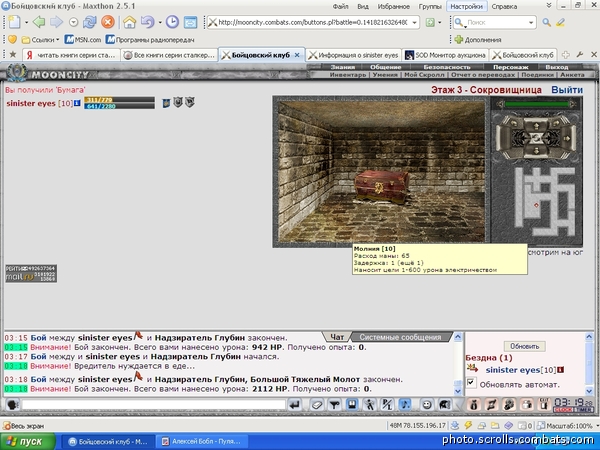Image resolution: width=600 pixels, height=450 pixels.
Task: Click the highlighter icon next to search
Action: pyautogui.click(x=561, y=22)
